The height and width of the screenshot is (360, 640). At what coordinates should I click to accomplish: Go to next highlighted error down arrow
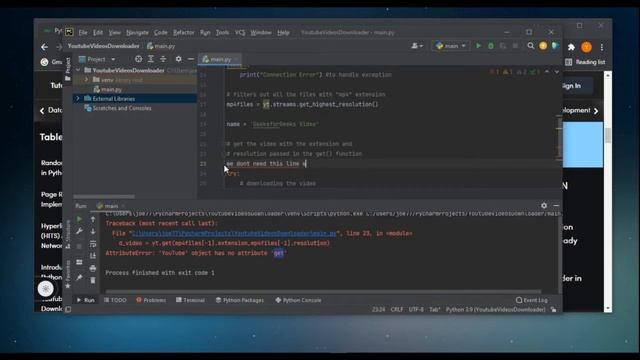pyautogui.click(x=556, y=72)
